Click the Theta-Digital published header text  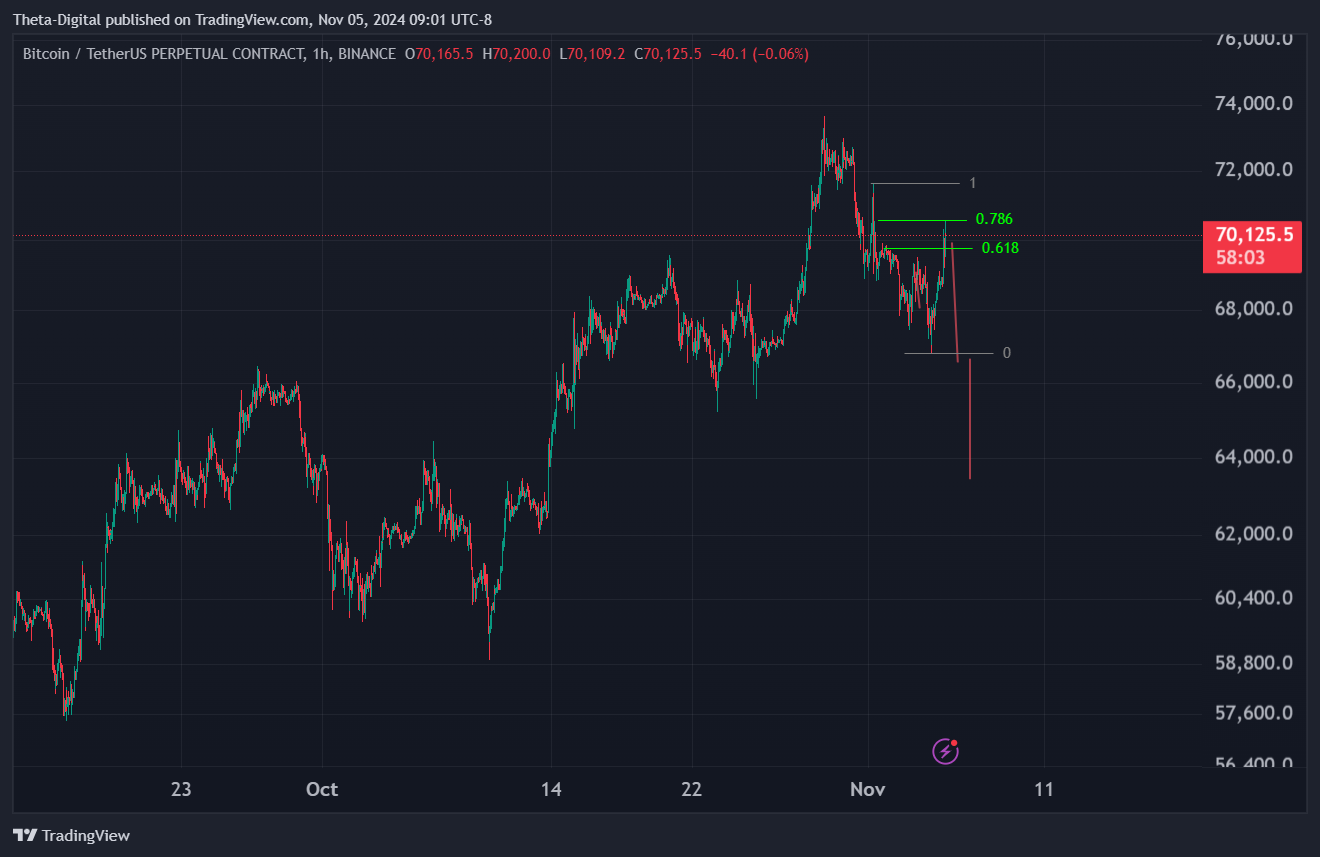[252, 19]
